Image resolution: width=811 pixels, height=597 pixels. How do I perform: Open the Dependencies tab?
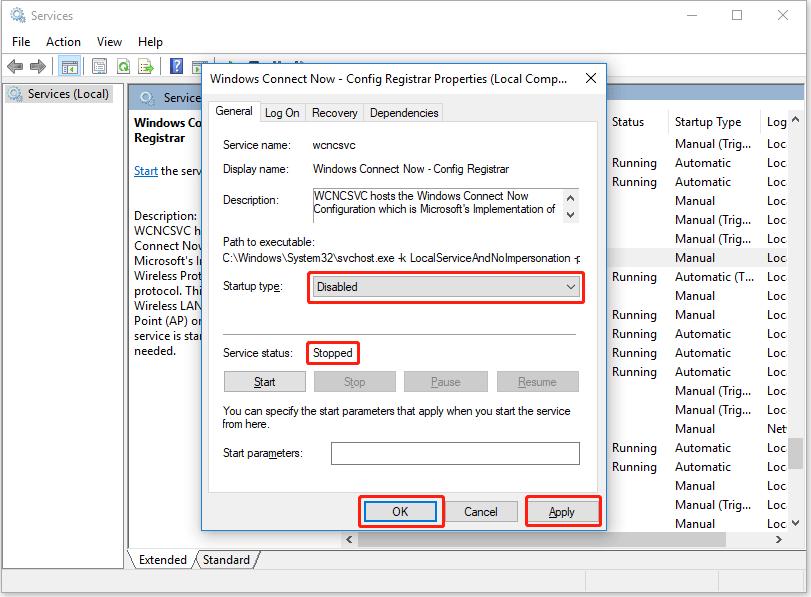(x=404, y=113)
